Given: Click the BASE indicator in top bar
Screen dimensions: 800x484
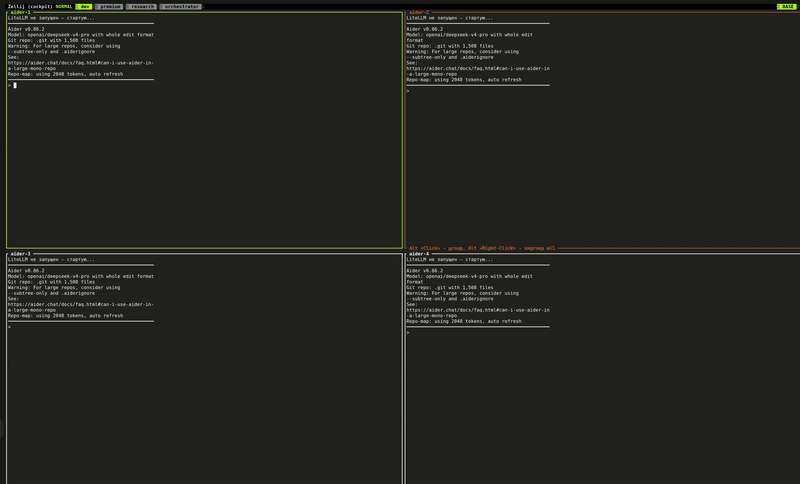Looking at the screenshot, I should tap(786, 7).
